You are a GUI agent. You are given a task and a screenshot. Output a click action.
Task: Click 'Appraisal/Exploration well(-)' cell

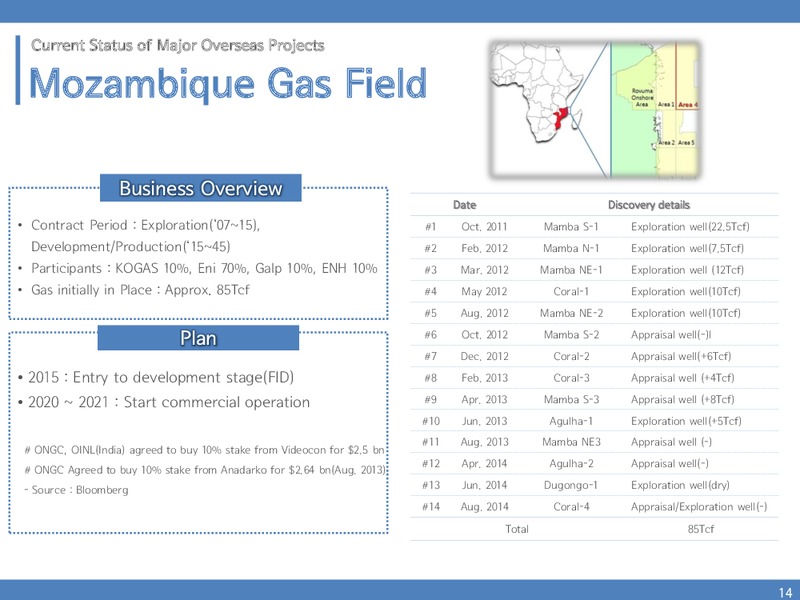[x=698, y=507]
